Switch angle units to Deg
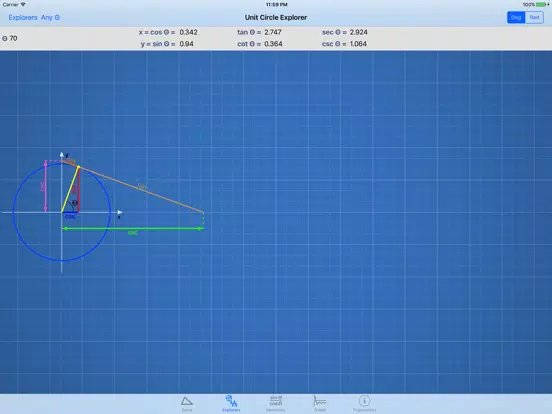This screenshot has width=552, height=414. [x=516, y=17]
